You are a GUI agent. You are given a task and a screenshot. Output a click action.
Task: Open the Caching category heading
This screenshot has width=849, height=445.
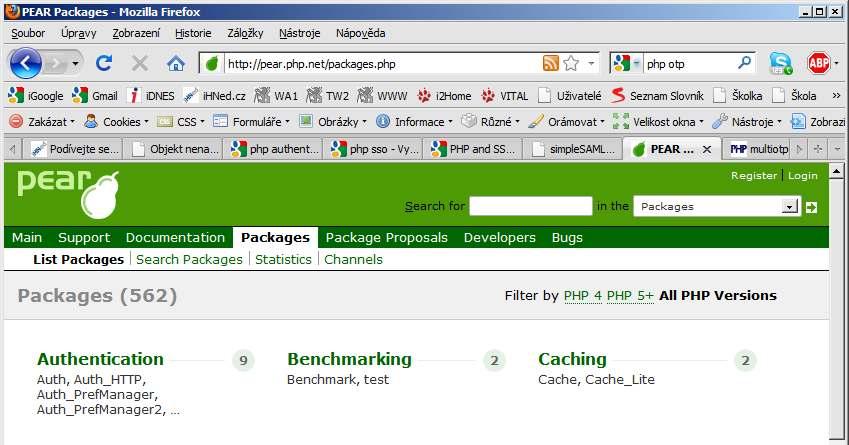click(572, 359)
